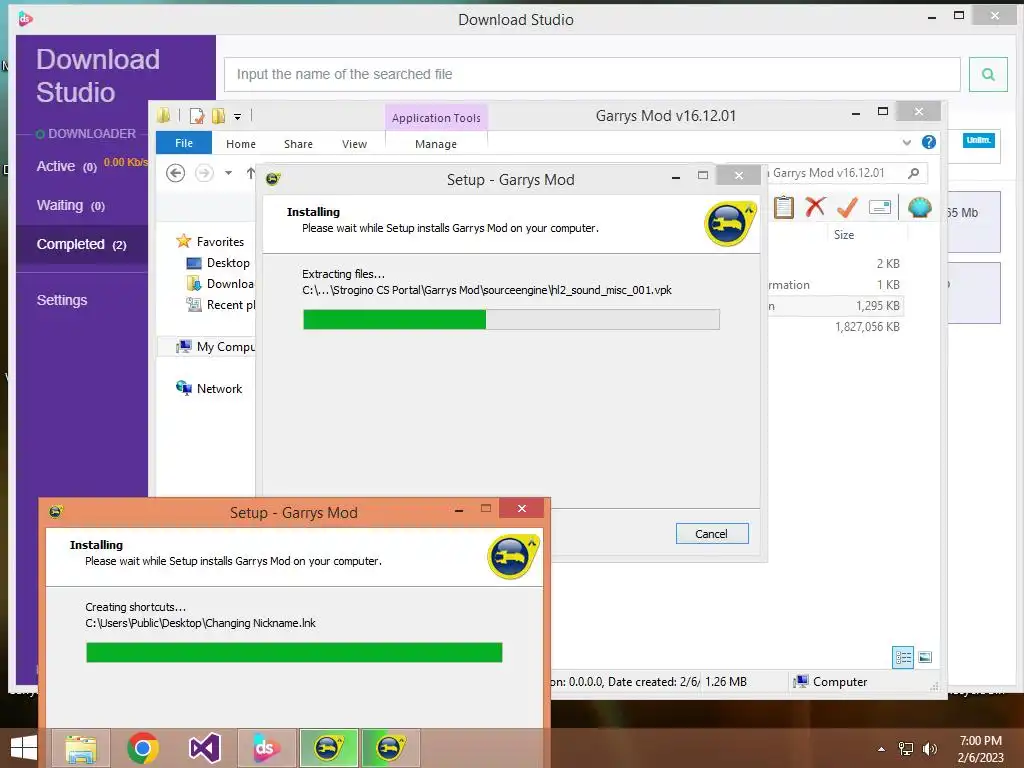
Task: Switch to the Share ribbon tab
Action: [298, 144]
